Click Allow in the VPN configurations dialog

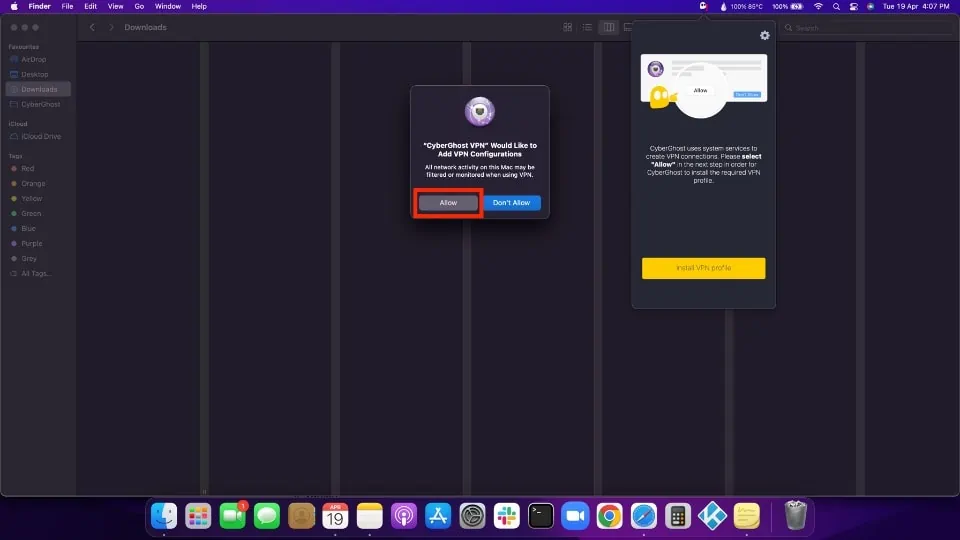coord(448,203)
